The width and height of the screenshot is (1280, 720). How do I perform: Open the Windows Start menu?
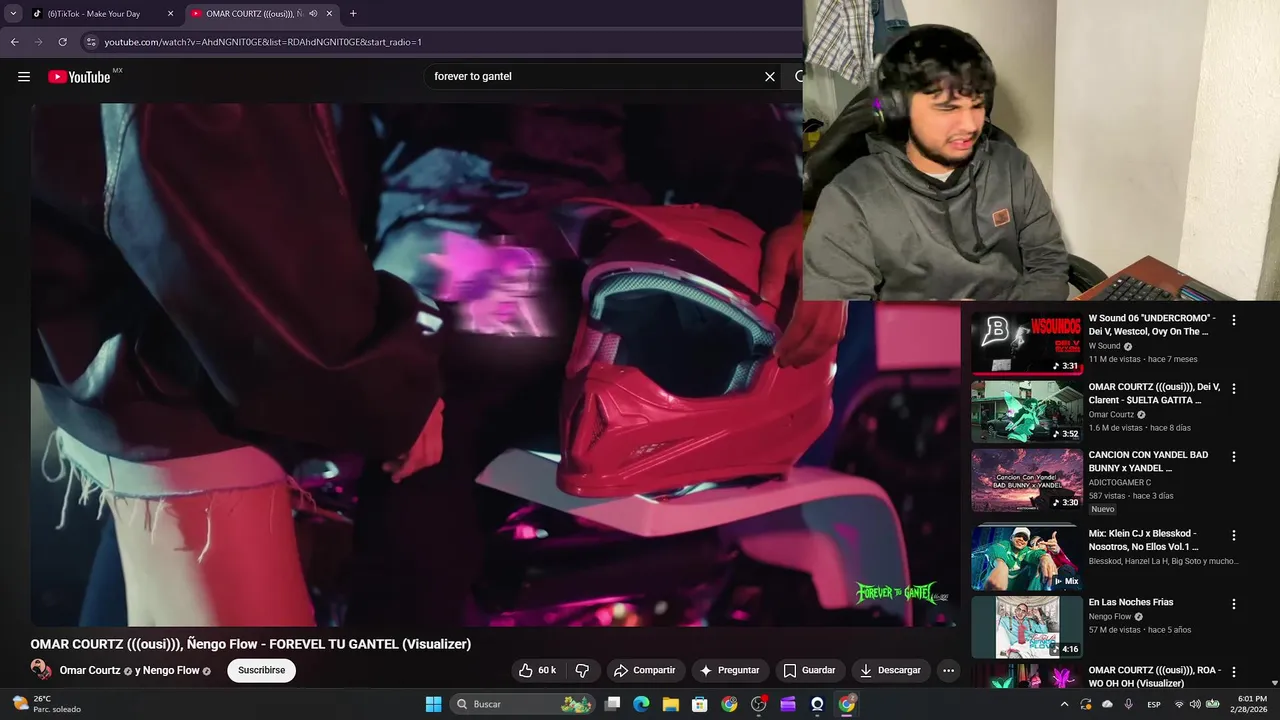pos(433,704)
